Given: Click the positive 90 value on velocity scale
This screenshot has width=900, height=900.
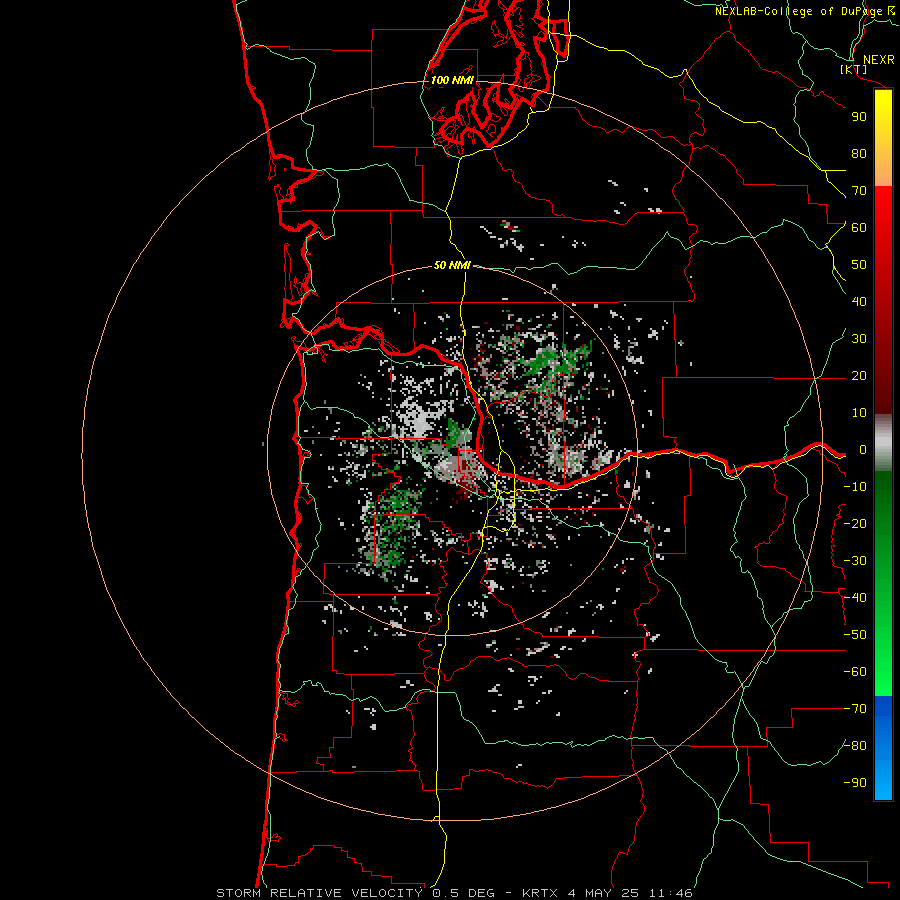Looking at the screenshot, I should coord(859,117).
